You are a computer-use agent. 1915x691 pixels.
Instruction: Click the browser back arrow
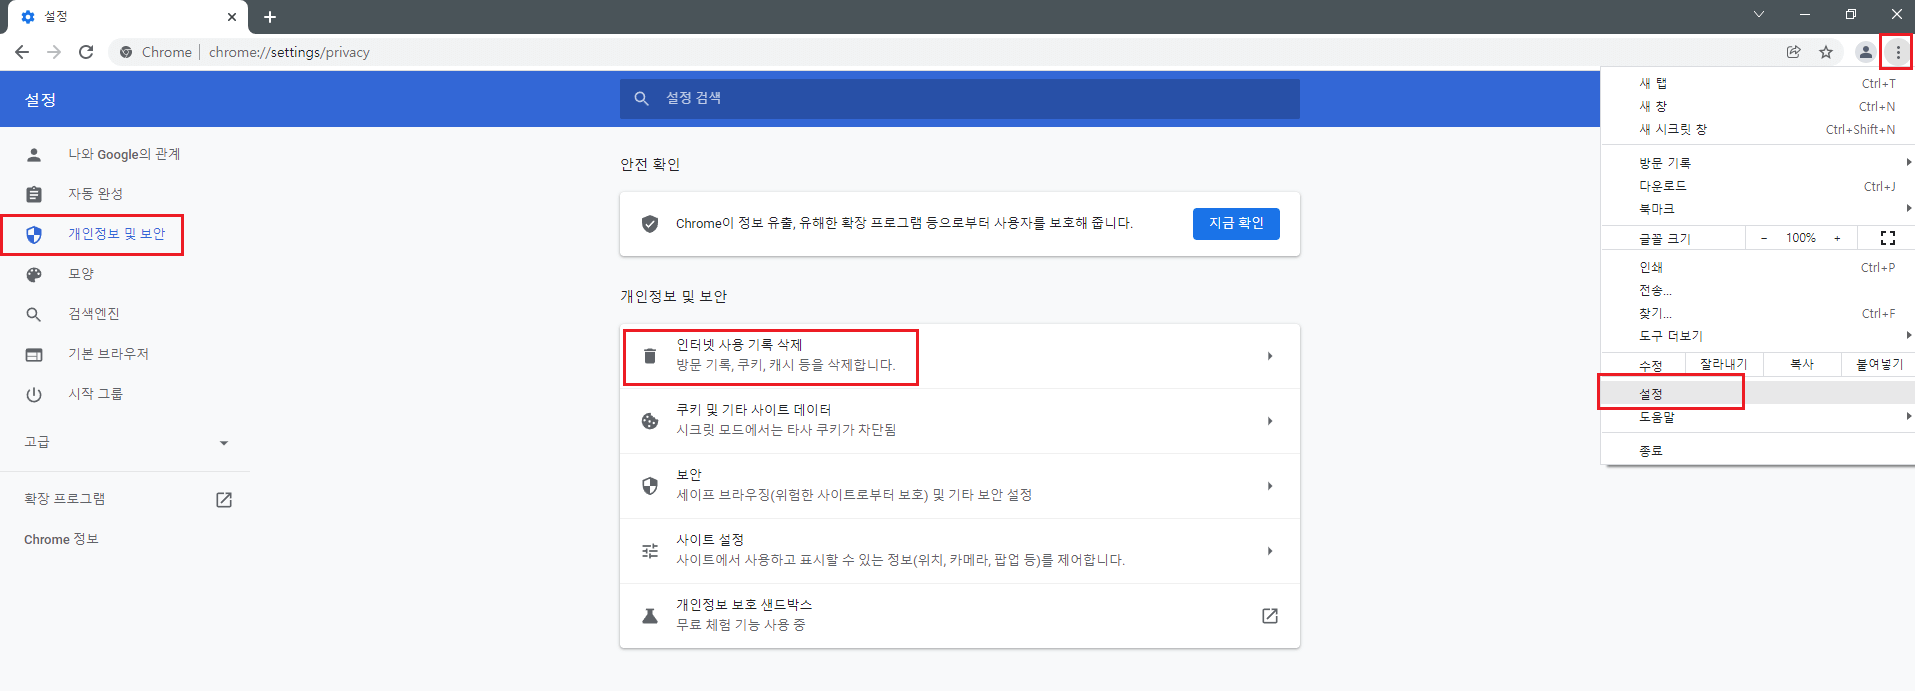[21, 52]
